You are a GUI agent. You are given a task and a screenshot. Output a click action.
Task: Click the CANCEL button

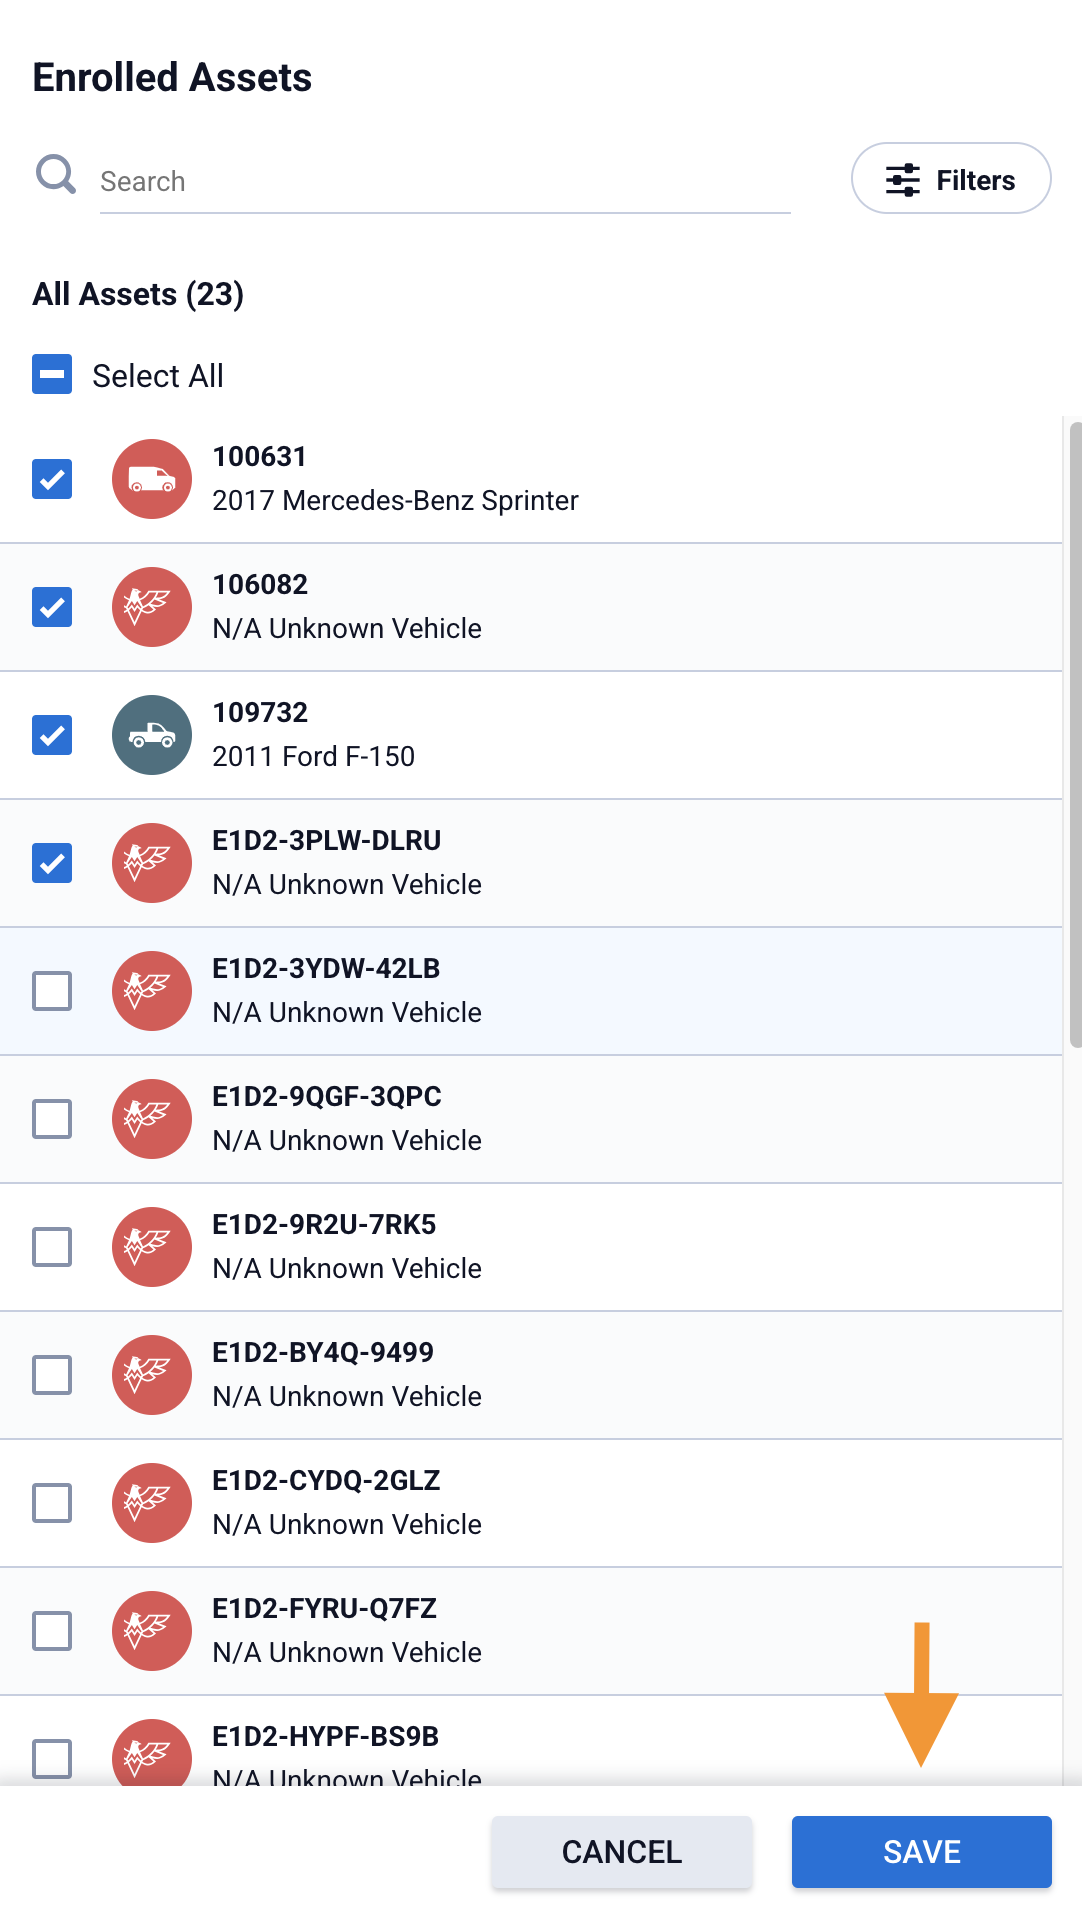pyautogui.click(x=620, y=1852)
